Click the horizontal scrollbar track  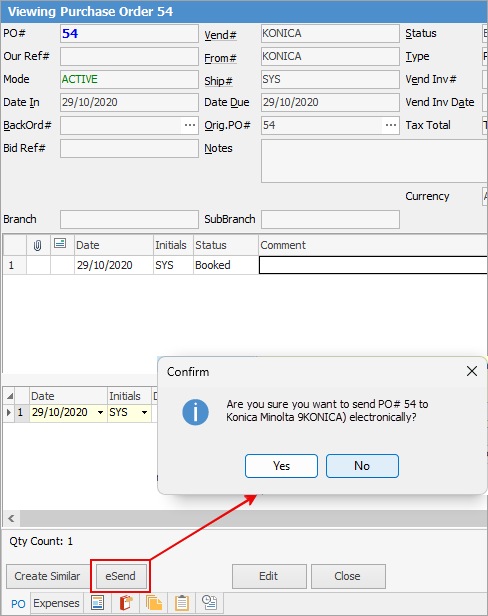click(254, 519)
